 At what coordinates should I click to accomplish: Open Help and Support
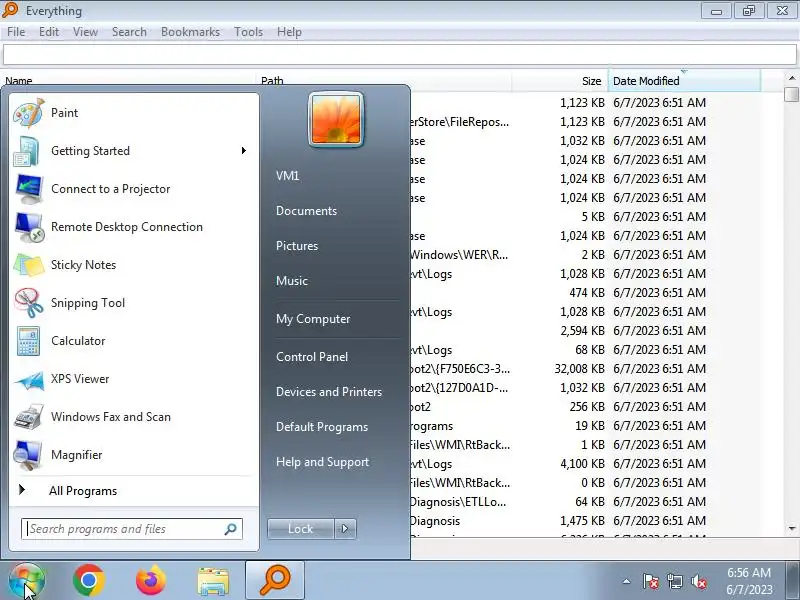click(x=322, y=462)
